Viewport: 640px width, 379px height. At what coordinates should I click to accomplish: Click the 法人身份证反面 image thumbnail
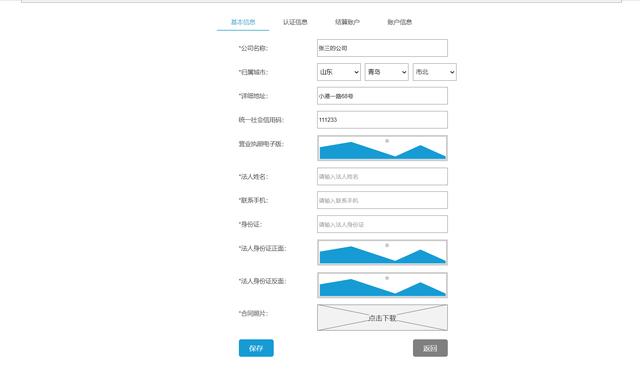tap(382, 285)
